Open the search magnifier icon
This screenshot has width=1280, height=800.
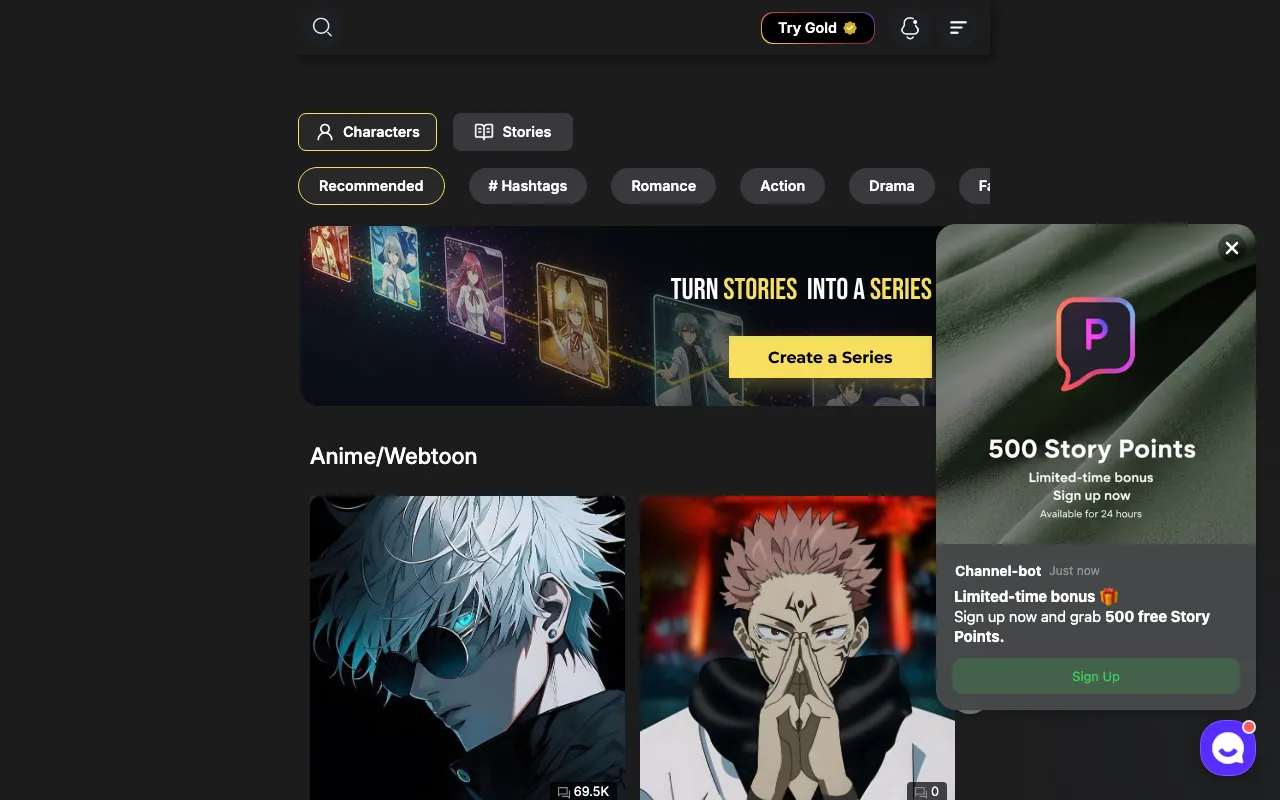click(322, 27)
